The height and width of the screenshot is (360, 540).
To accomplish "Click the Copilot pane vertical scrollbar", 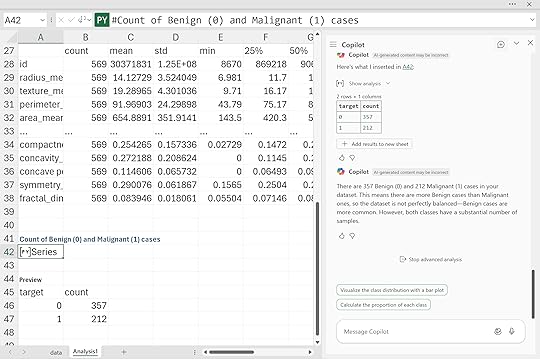I will [x=533, y=294].
